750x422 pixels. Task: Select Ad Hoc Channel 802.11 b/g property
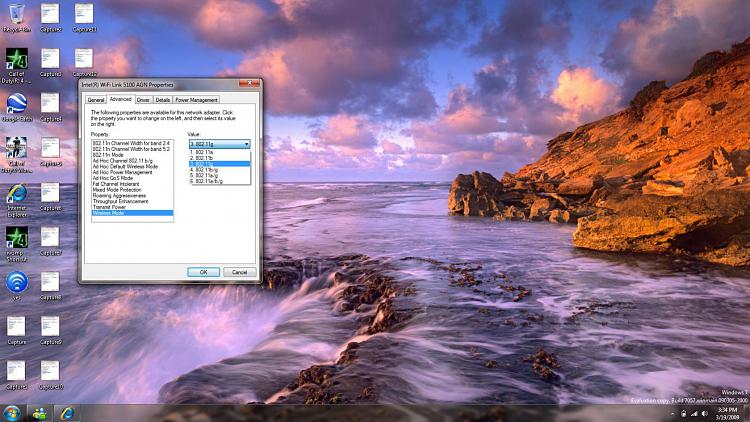coord(132,161)
